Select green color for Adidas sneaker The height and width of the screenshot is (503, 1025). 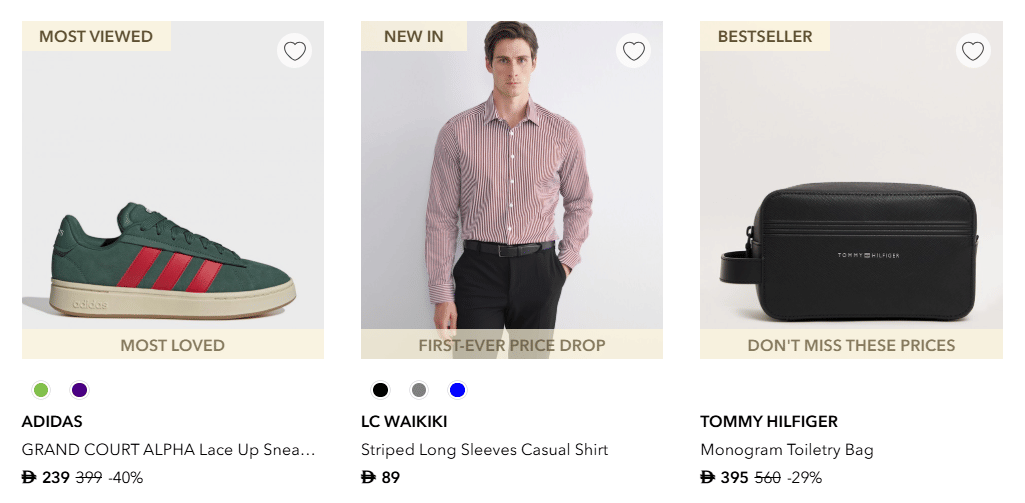coord(41,390)
